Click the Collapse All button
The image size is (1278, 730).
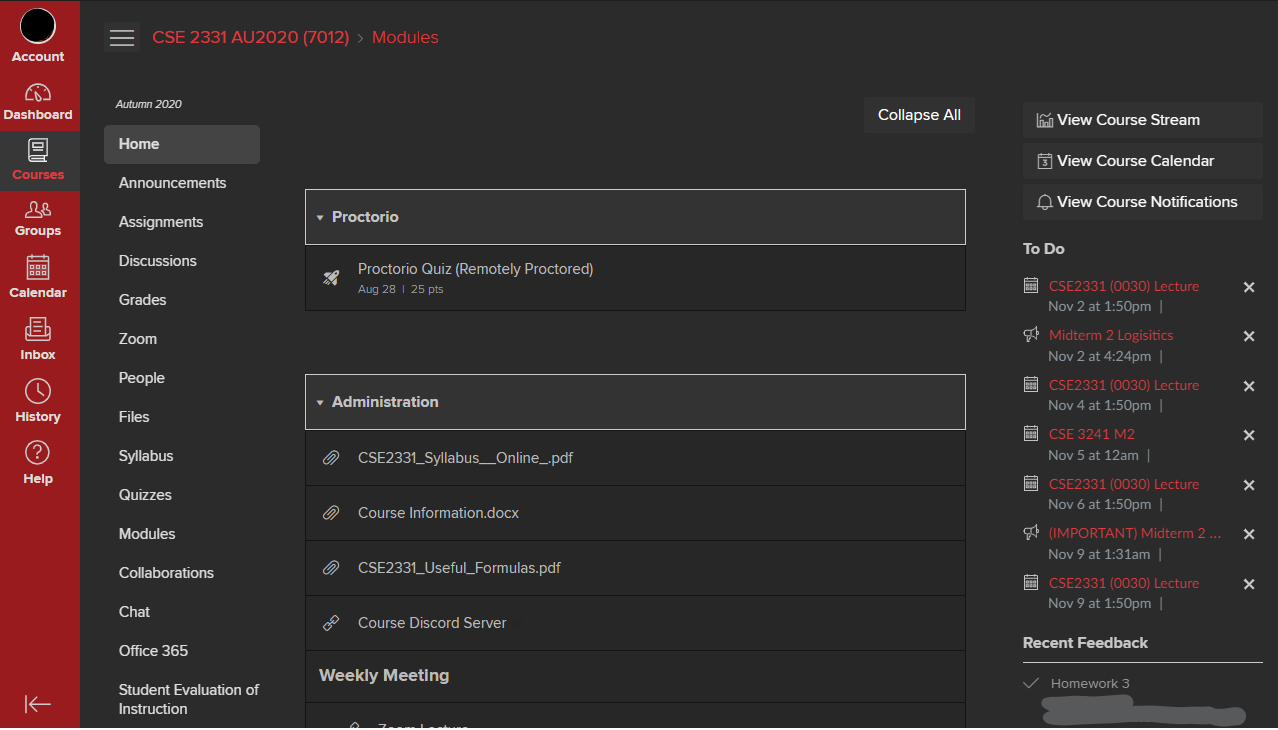coord(919,115)
